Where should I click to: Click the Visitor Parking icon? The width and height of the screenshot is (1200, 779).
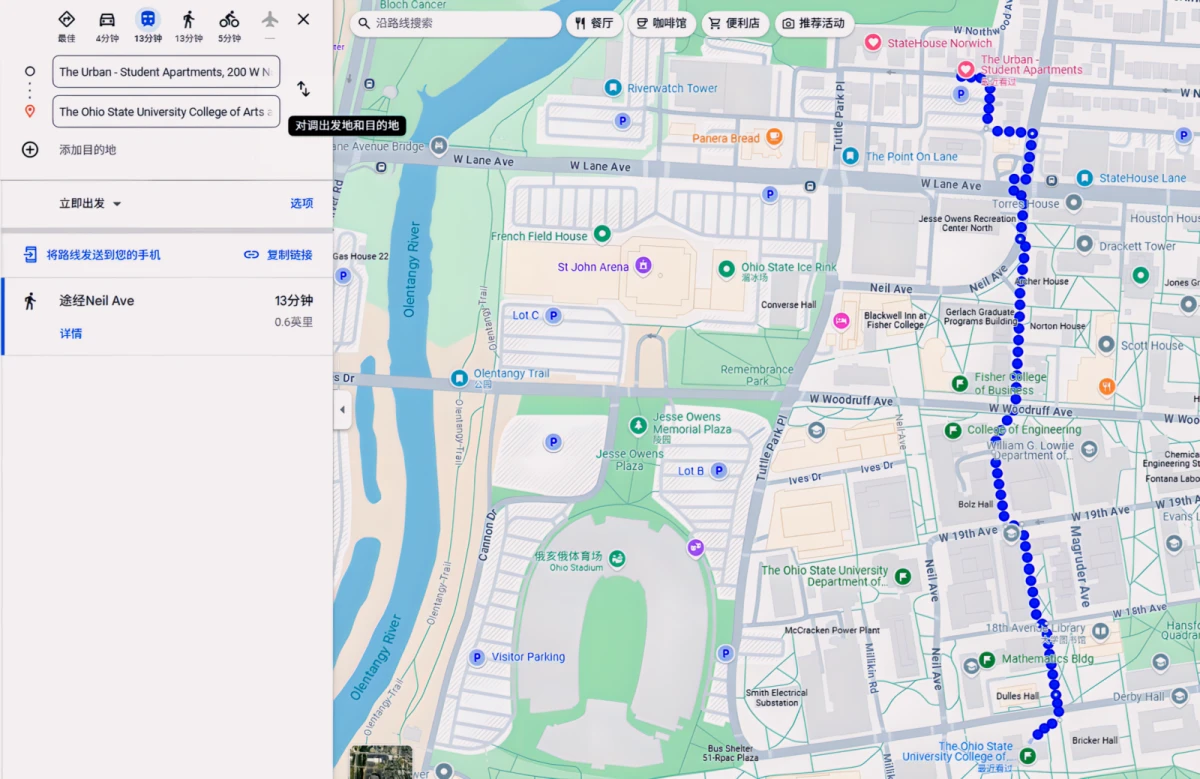point(477,657)
